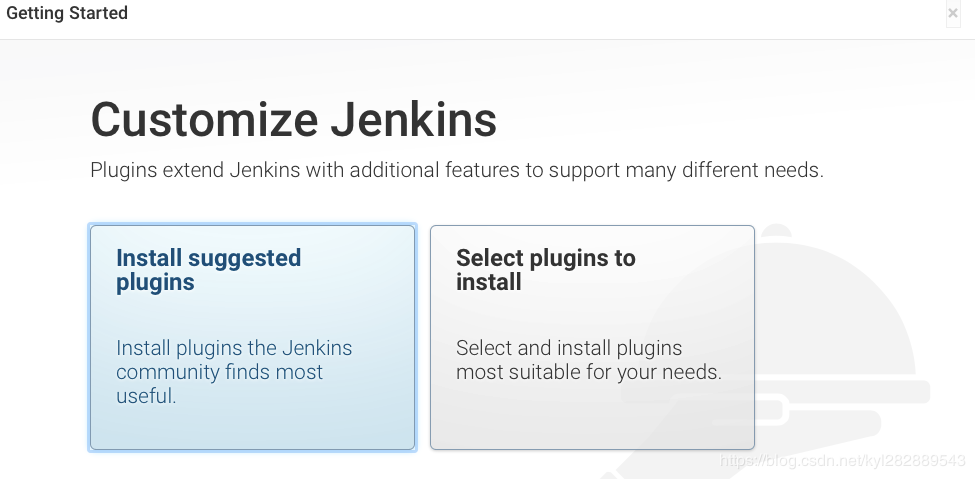The width and height of the screenshot is (975, 479).
Task: Close the Getting Started dialog
Action: tap(953, 13)
